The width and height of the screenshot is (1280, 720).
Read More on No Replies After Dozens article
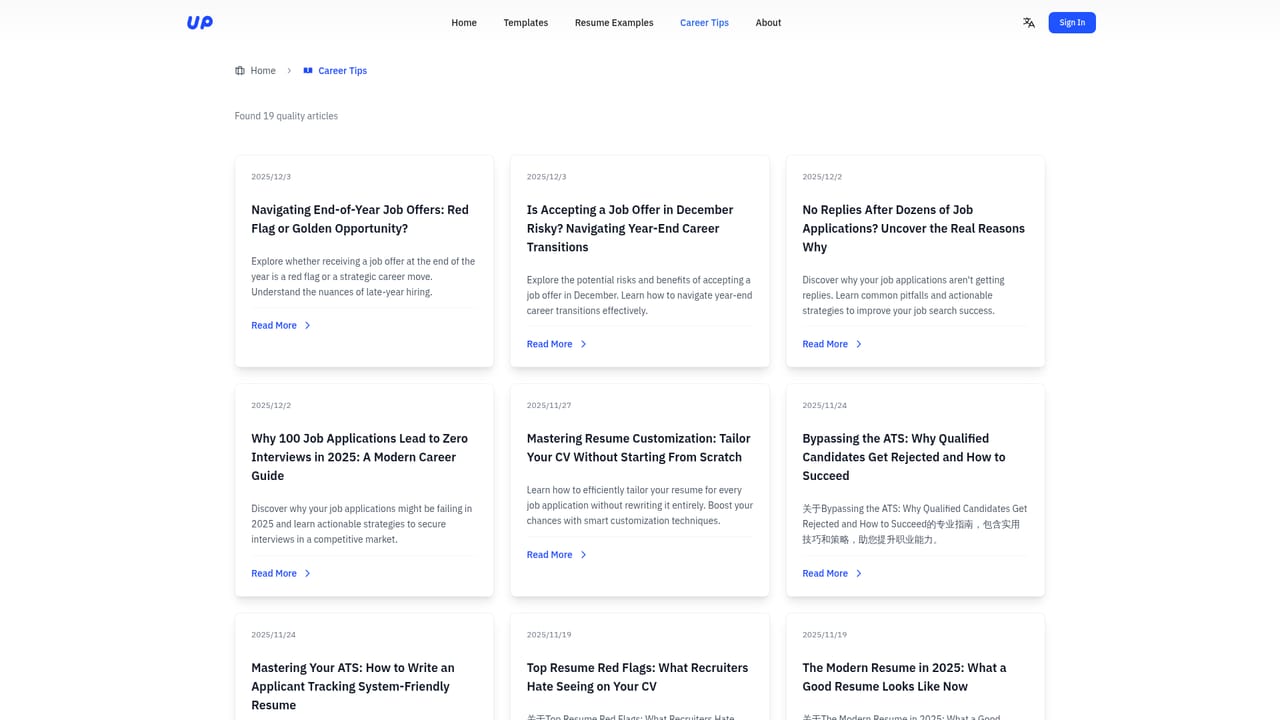(x=825, y=344)
